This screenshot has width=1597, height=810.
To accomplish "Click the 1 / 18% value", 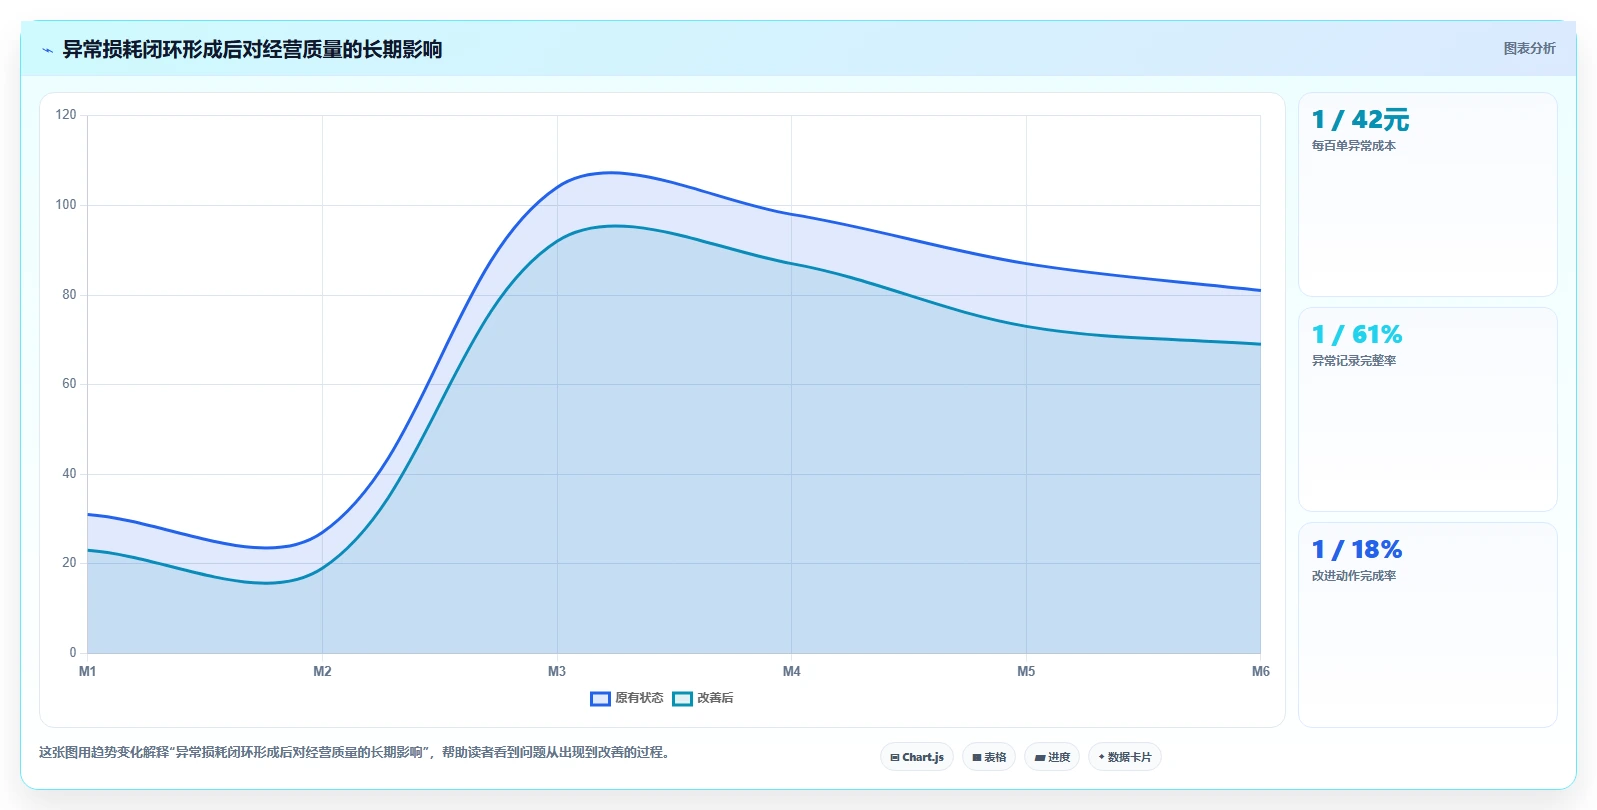I will tap(1357, 550).
